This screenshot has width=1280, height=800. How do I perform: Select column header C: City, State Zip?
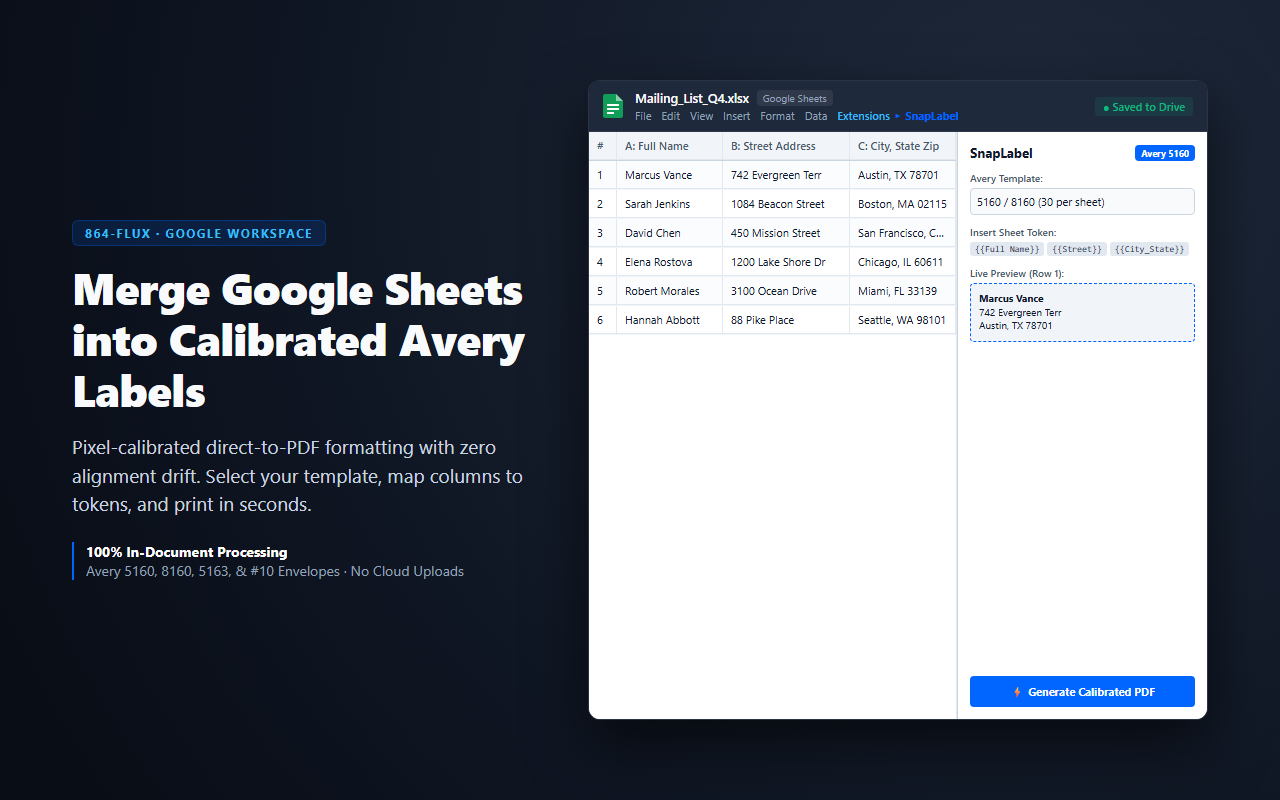pyautogui.click(x=903, y=146)
